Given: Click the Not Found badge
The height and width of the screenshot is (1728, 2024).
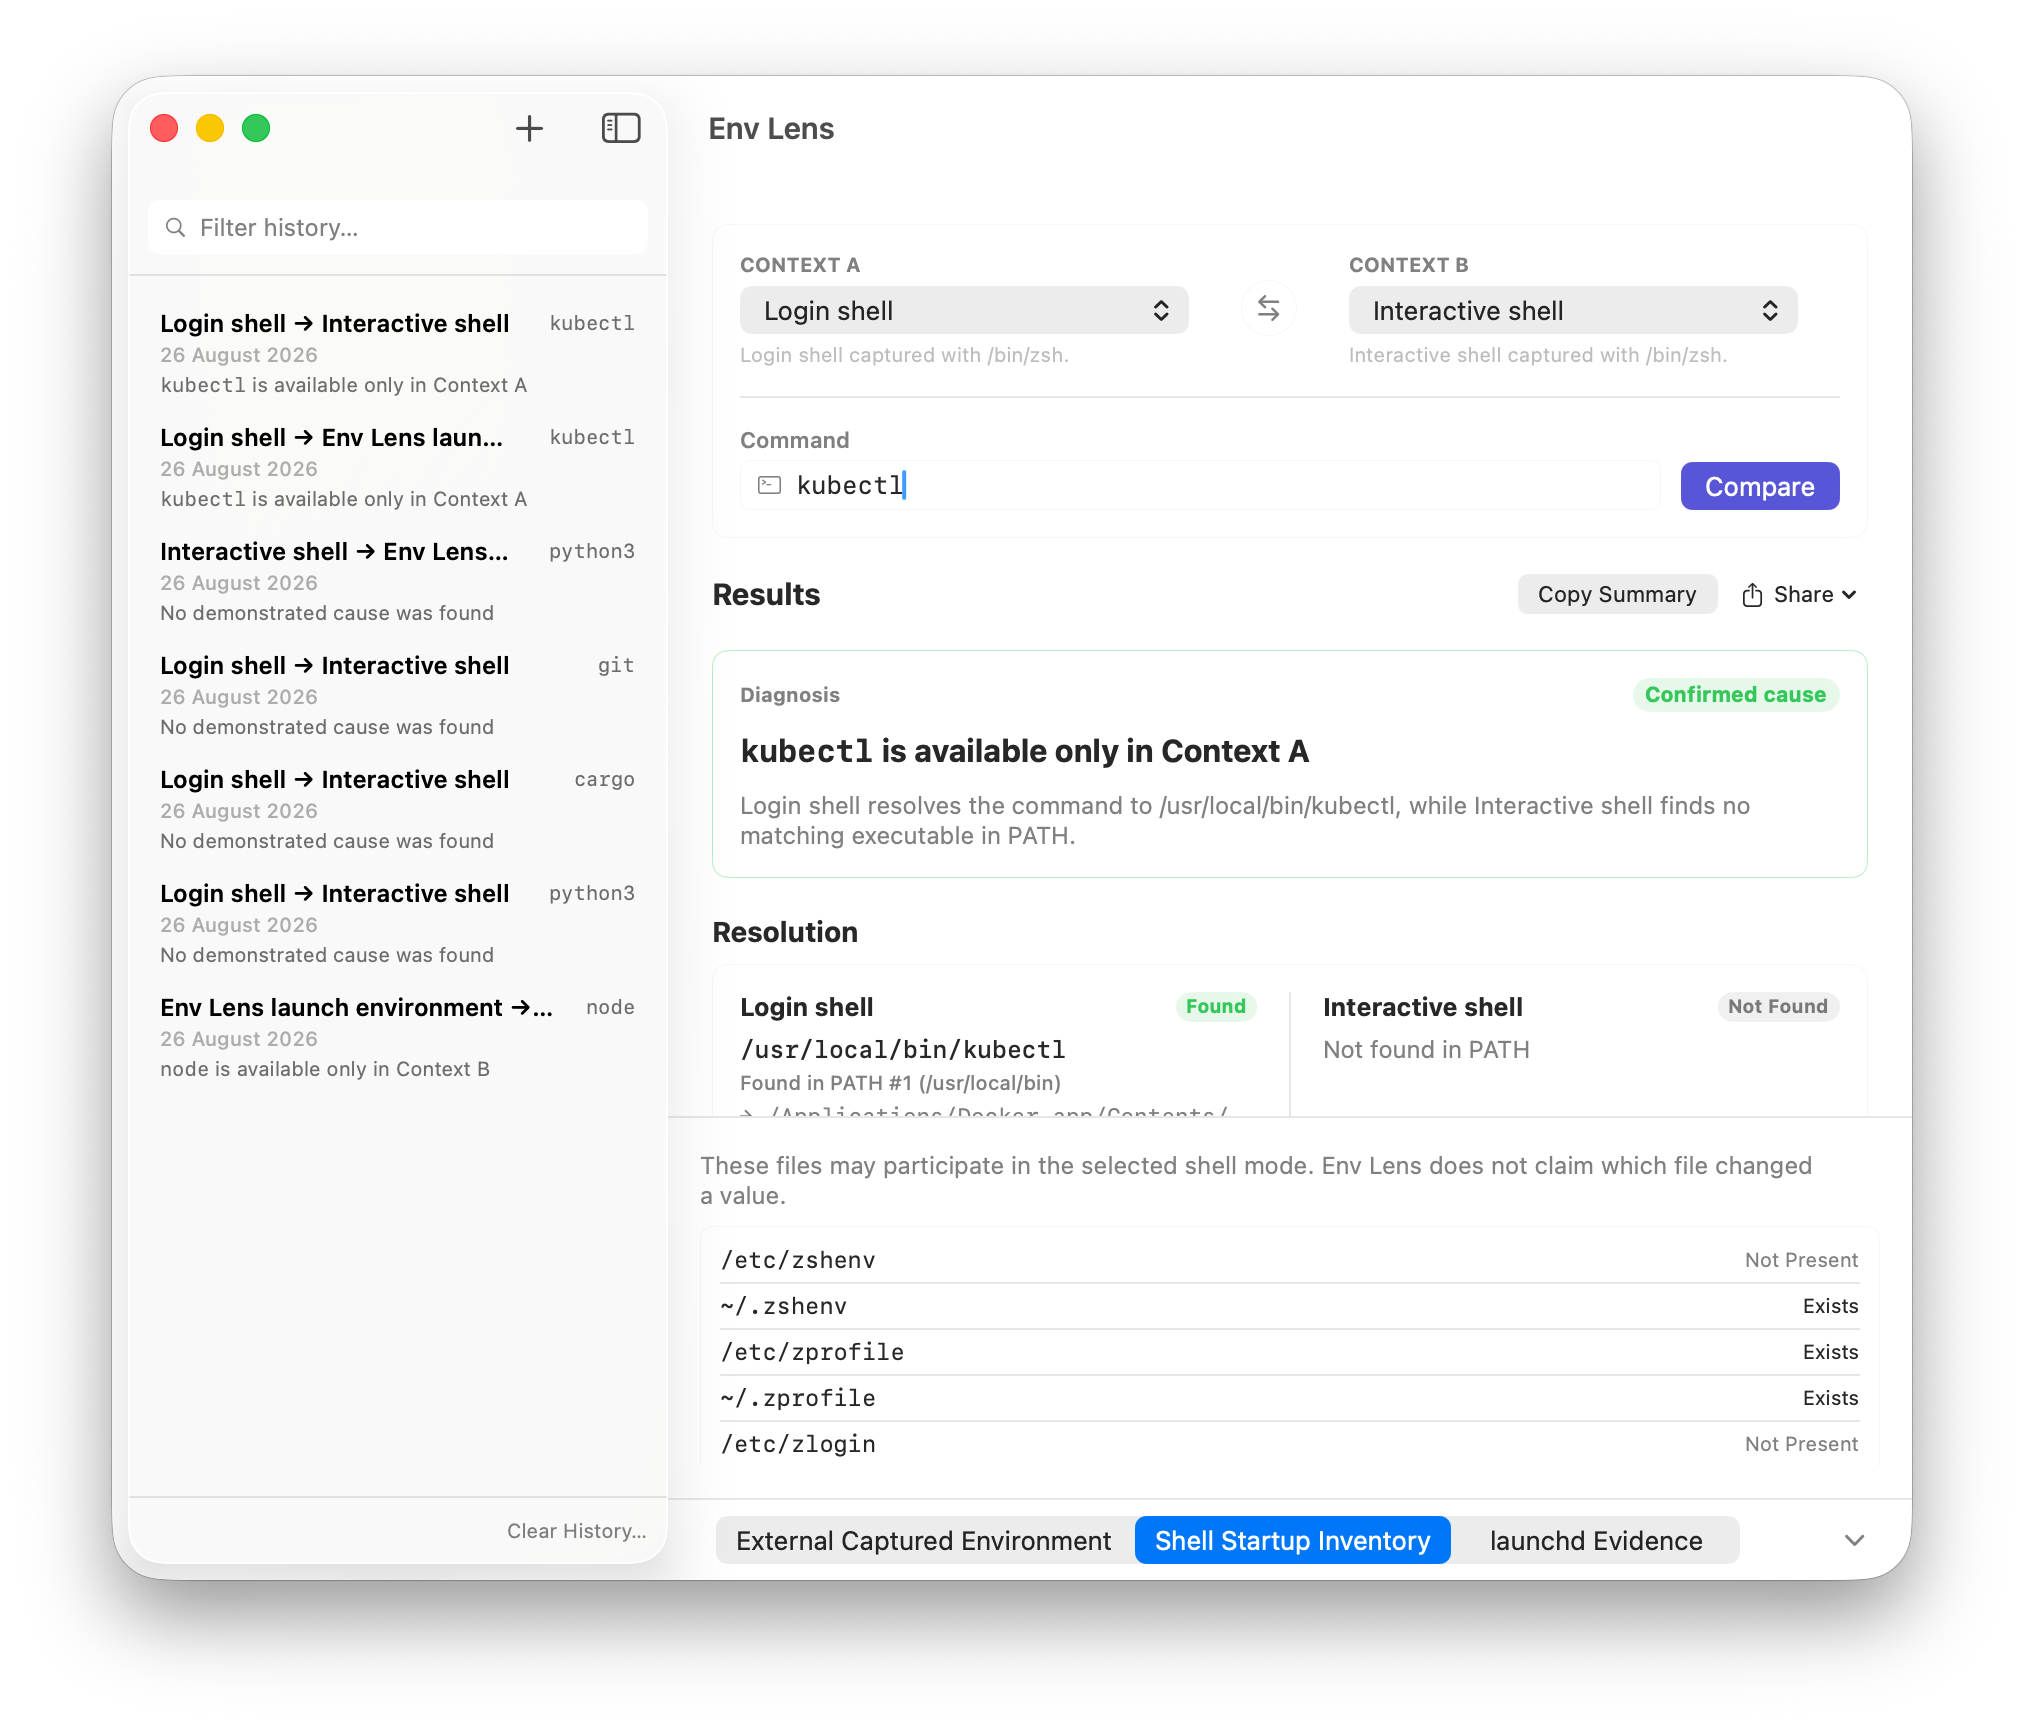Looking at the screenshot, I should coord(1777,1006).
